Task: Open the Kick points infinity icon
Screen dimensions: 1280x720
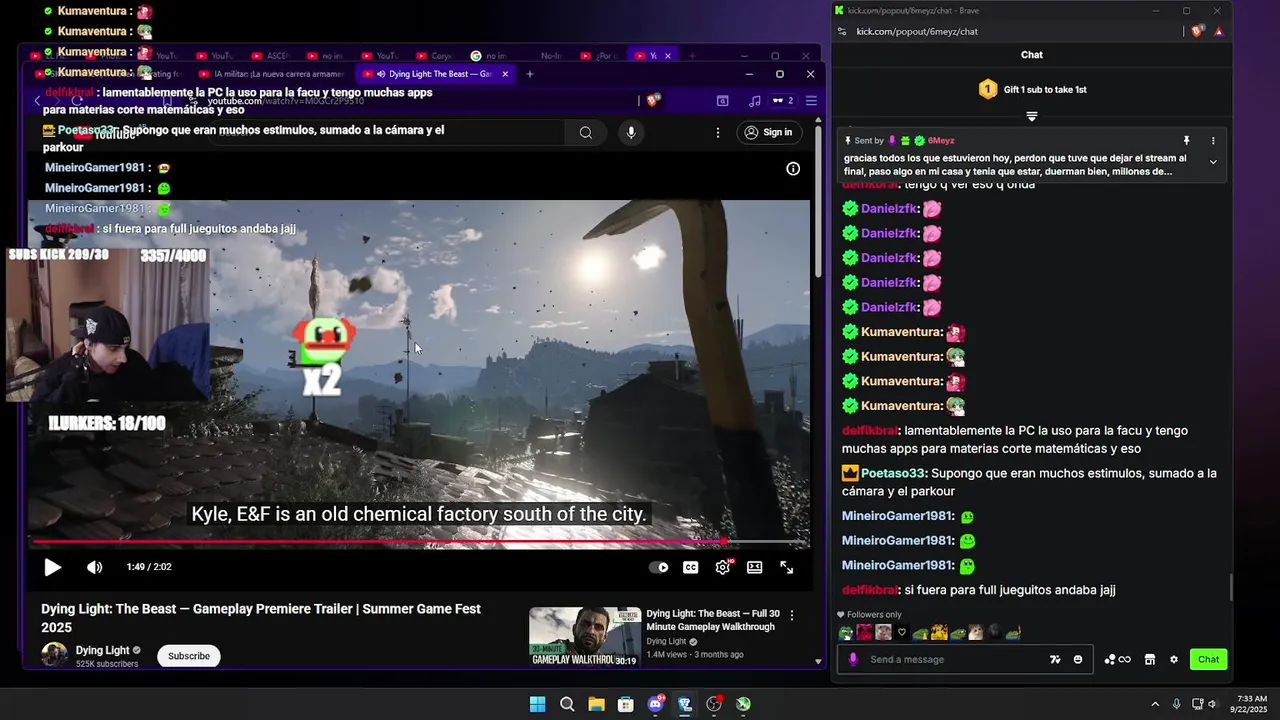Action: tap(1118, 659)
